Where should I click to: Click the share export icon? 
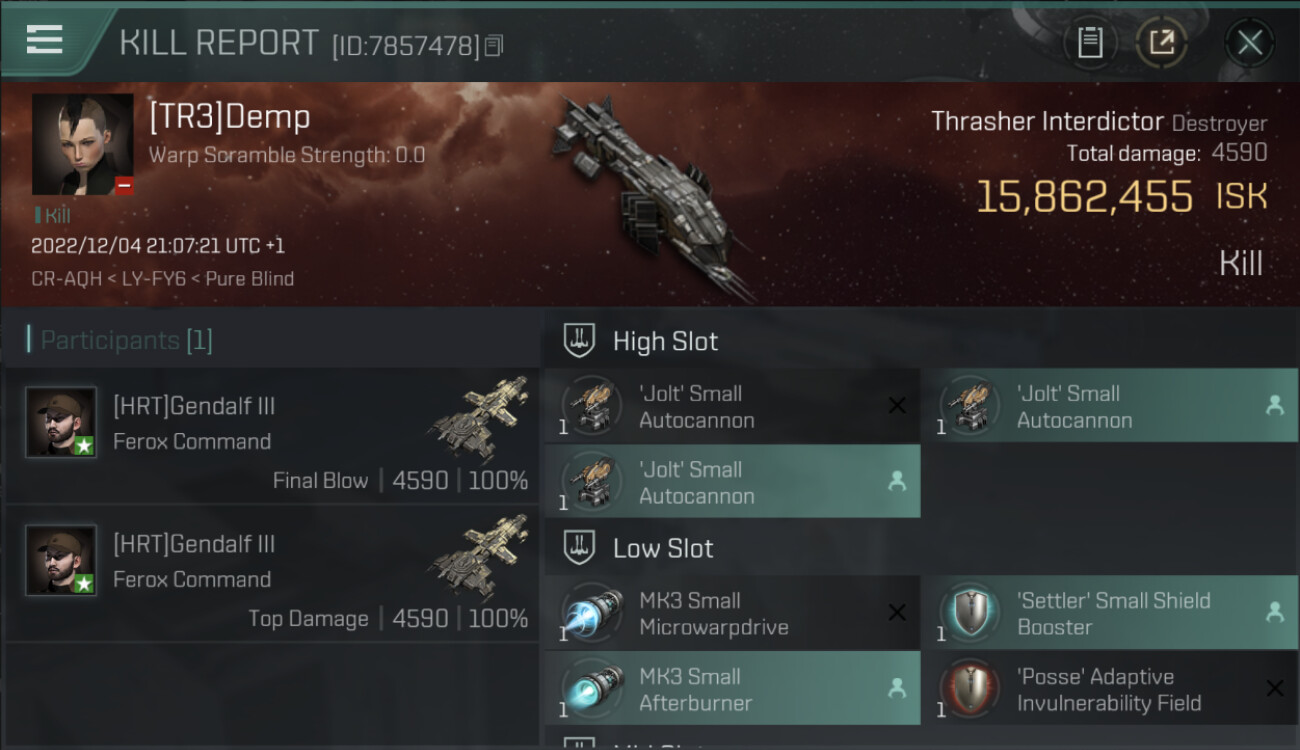click(x=1161, y=42)
